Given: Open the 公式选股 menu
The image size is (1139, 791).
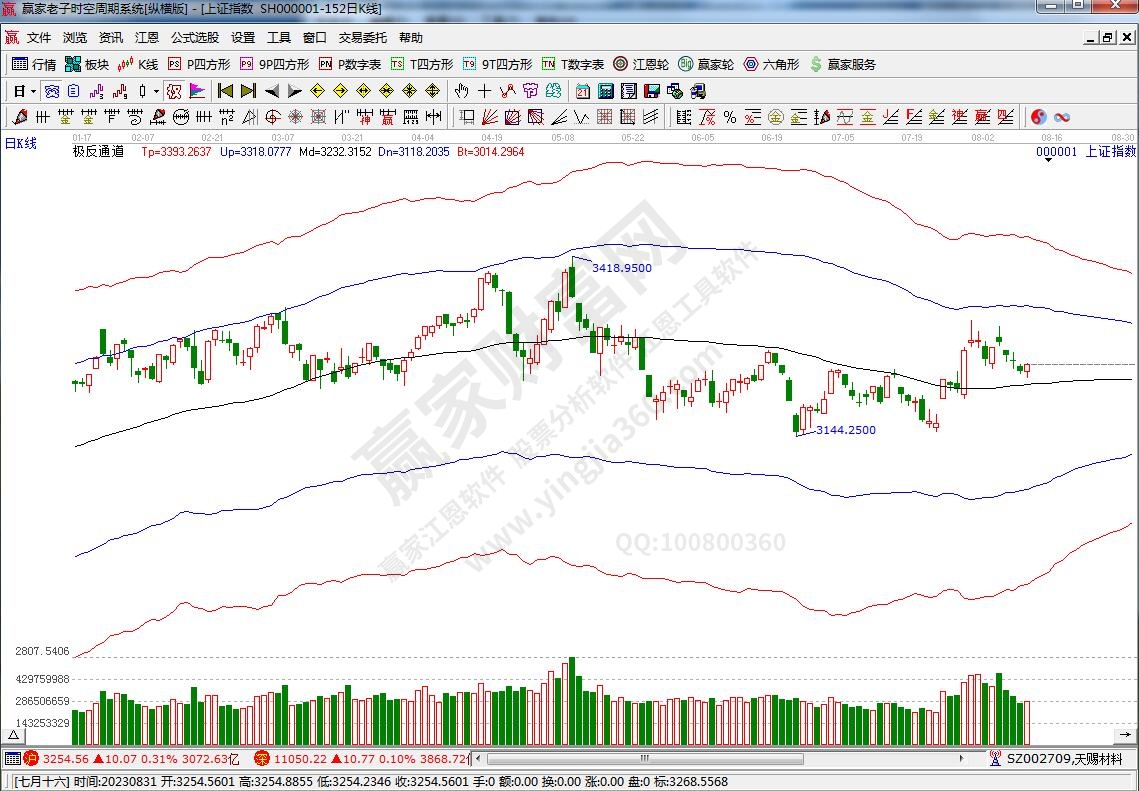Looking at the screenshot, I should point(194,38).
